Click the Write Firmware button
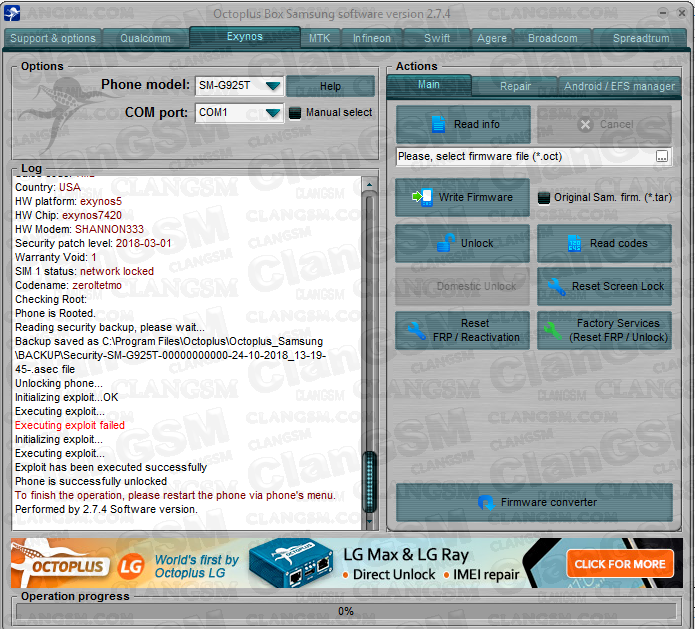Viewport: 695px width, 629px height. pos(462,197)
